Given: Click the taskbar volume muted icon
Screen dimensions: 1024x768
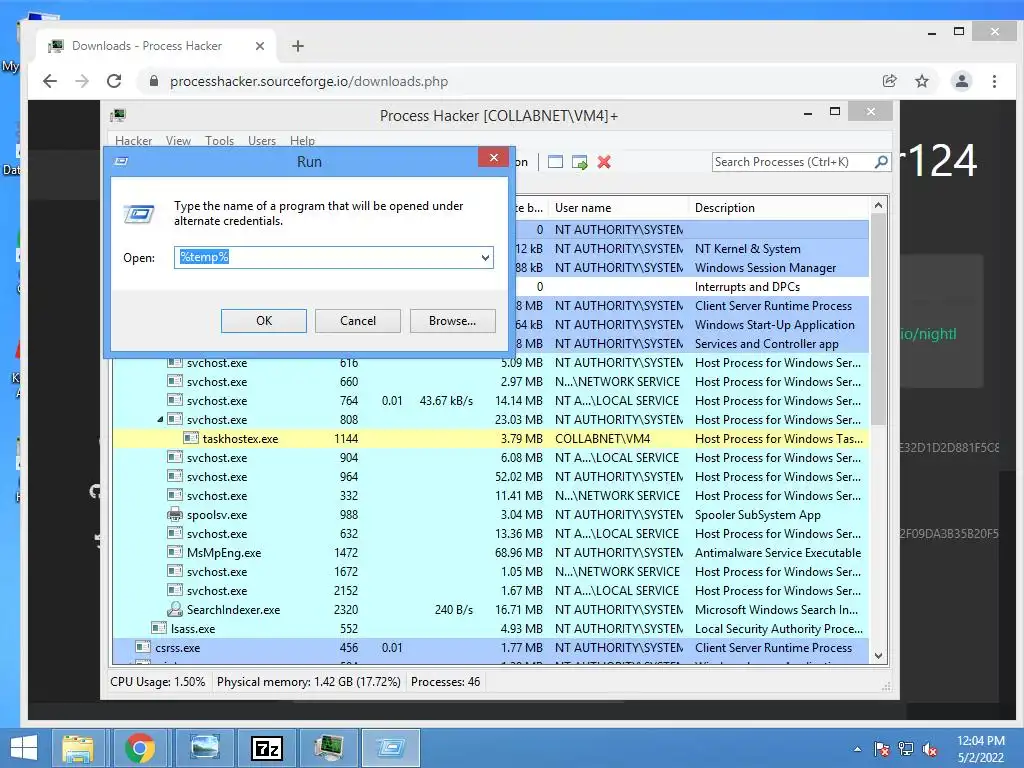Looking at the screenshot, I should click(x=929, y=749).
